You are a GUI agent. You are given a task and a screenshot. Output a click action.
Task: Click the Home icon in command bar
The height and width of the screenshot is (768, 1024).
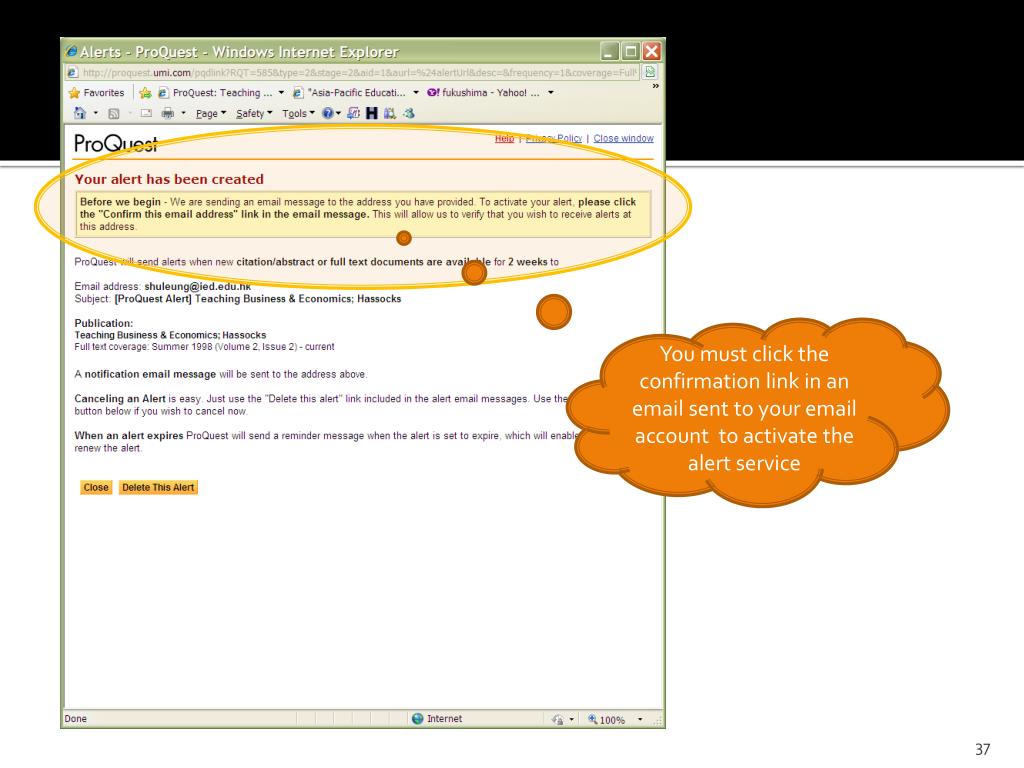click(x=80, y=113)
